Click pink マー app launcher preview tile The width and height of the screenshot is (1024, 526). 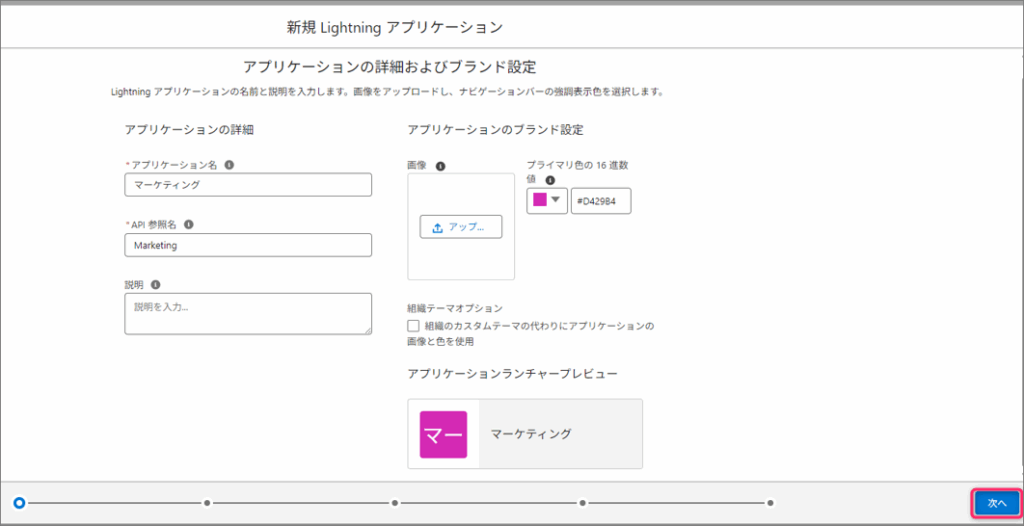tap(443, 434)
